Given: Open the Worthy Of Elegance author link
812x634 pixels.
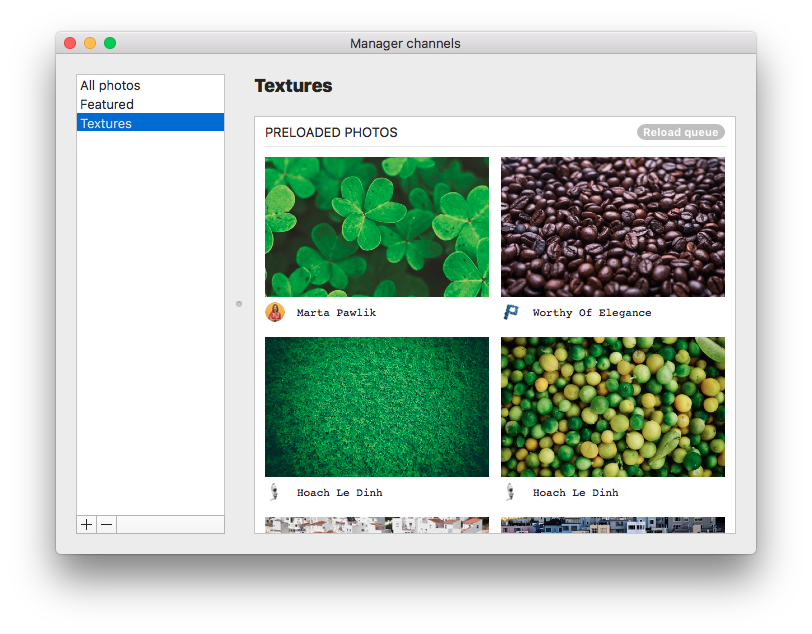Looking at the screenshot, I should pos(591,313).
